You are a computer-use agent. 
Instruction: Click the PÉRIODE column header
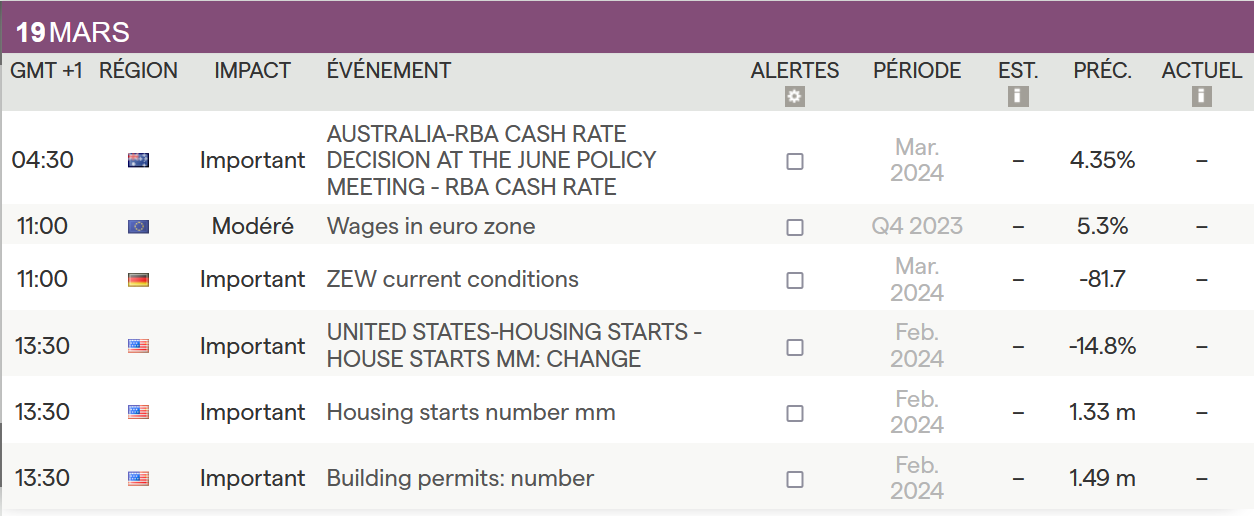917,71
